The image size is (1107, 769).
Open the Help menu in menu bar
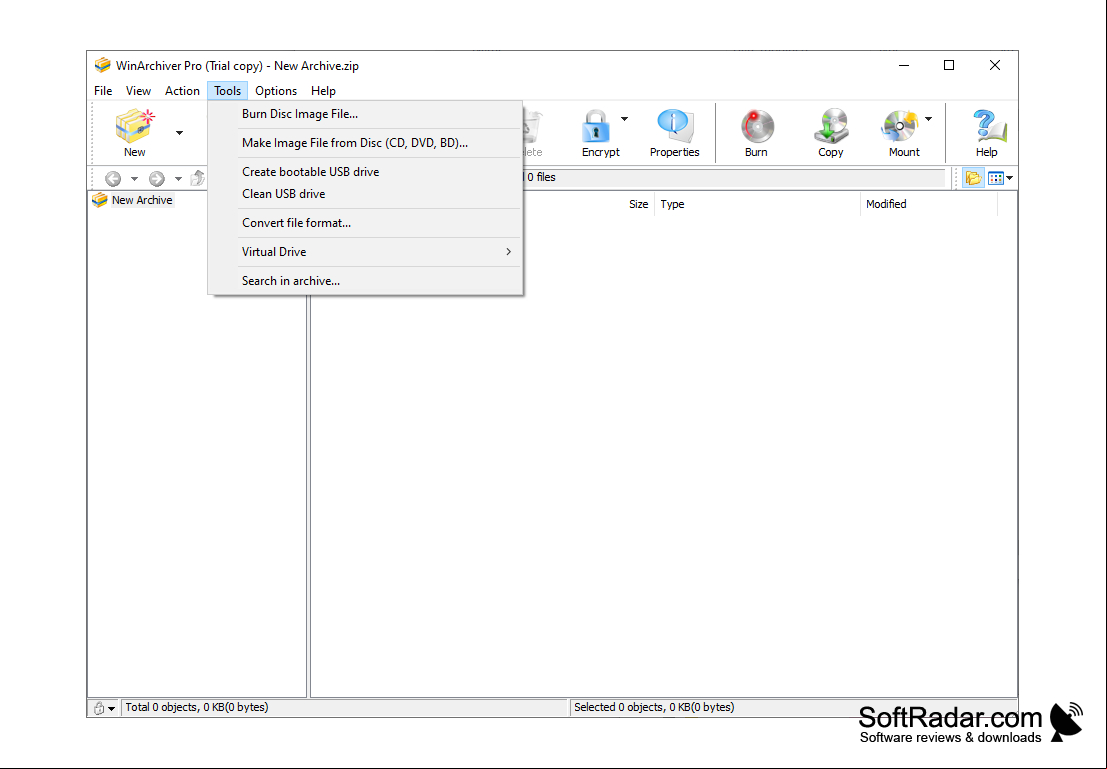tap(323, 90)
